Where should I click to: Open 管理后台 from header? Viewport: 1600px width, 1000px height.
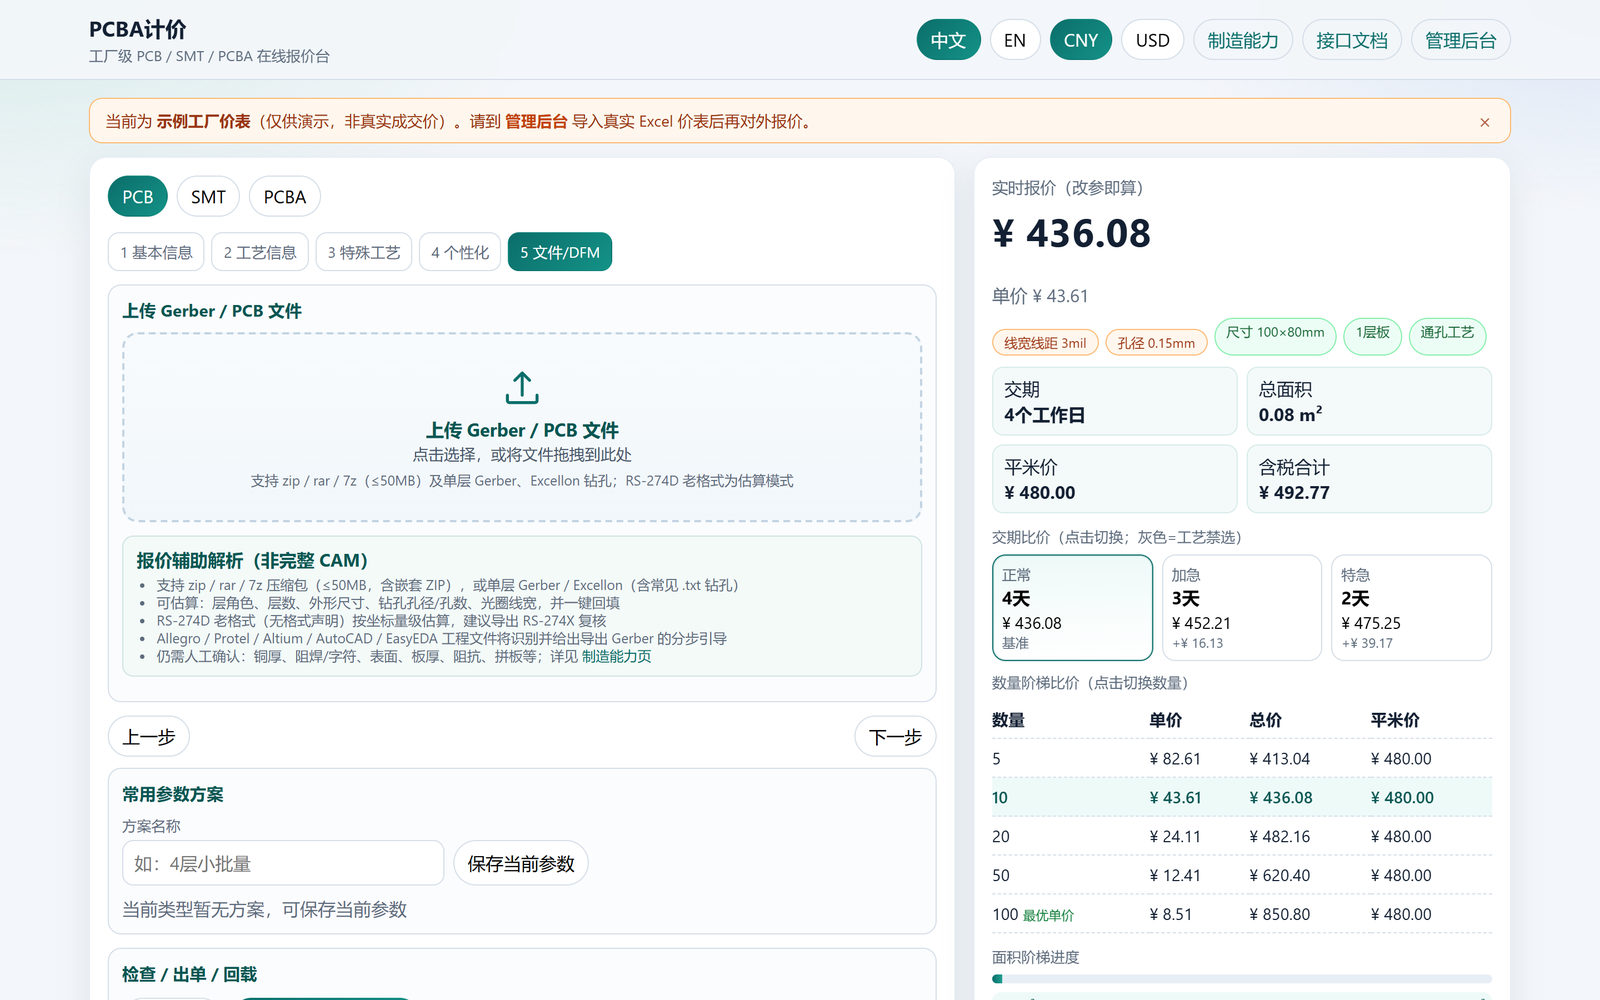coord(1461,40)
